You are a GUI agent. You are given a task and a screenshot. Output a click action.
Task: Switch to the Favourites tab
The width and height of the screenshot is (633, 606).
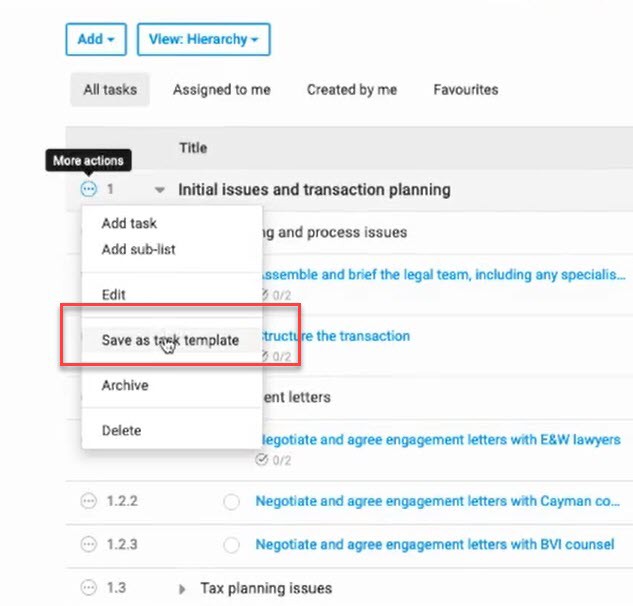pyautogui.click(x=465, y=90)
